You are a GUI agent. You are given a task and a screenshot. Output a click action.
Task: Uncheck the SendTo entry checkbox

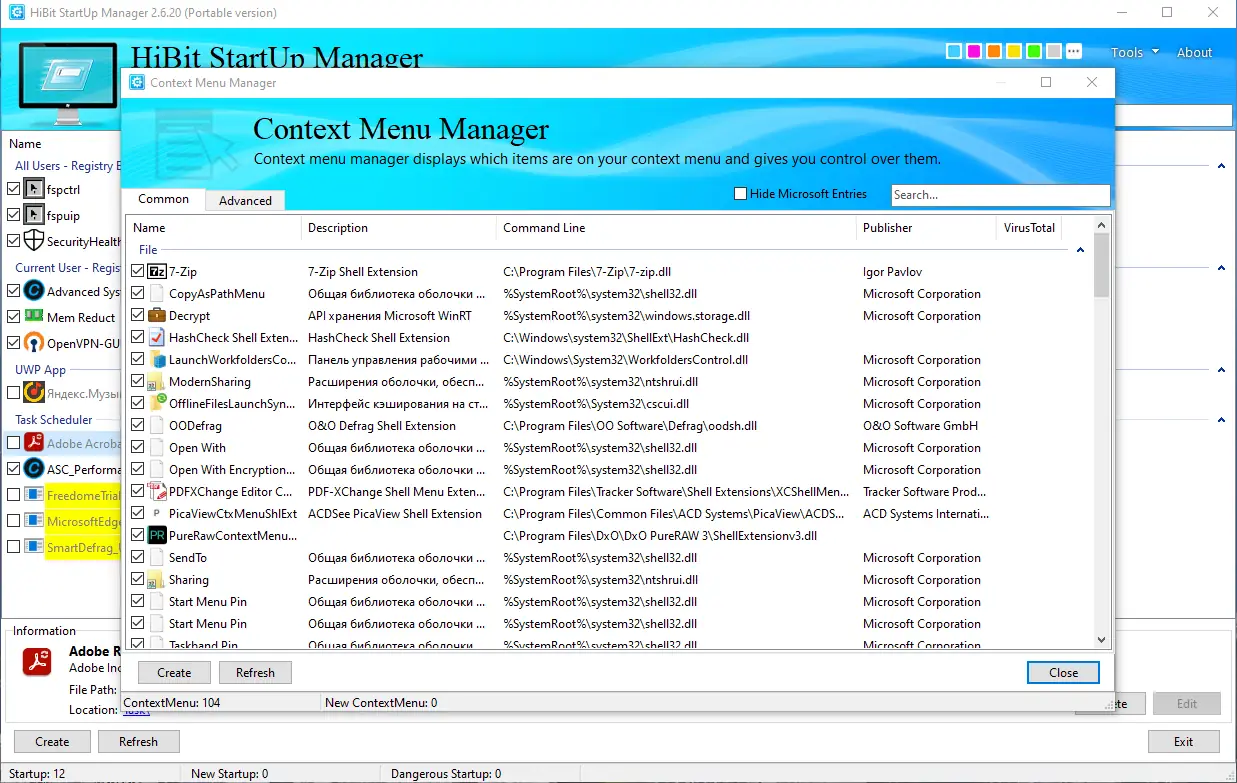pyautogui.click(x=138, y=558)
